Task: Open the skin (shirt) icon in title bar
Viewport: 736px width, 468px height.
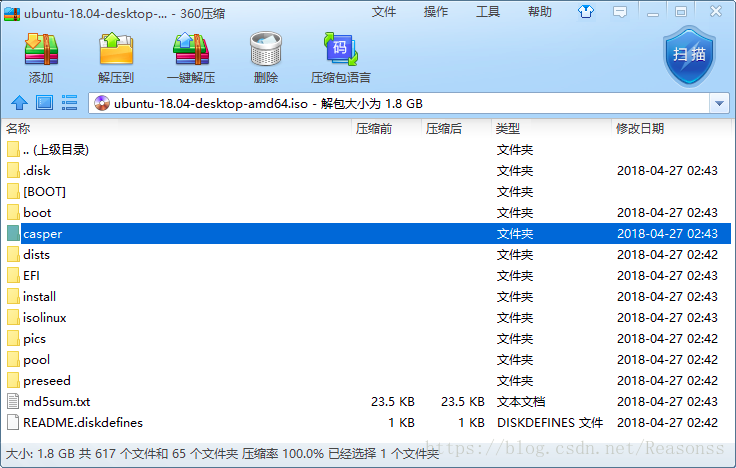Action: 585,12
